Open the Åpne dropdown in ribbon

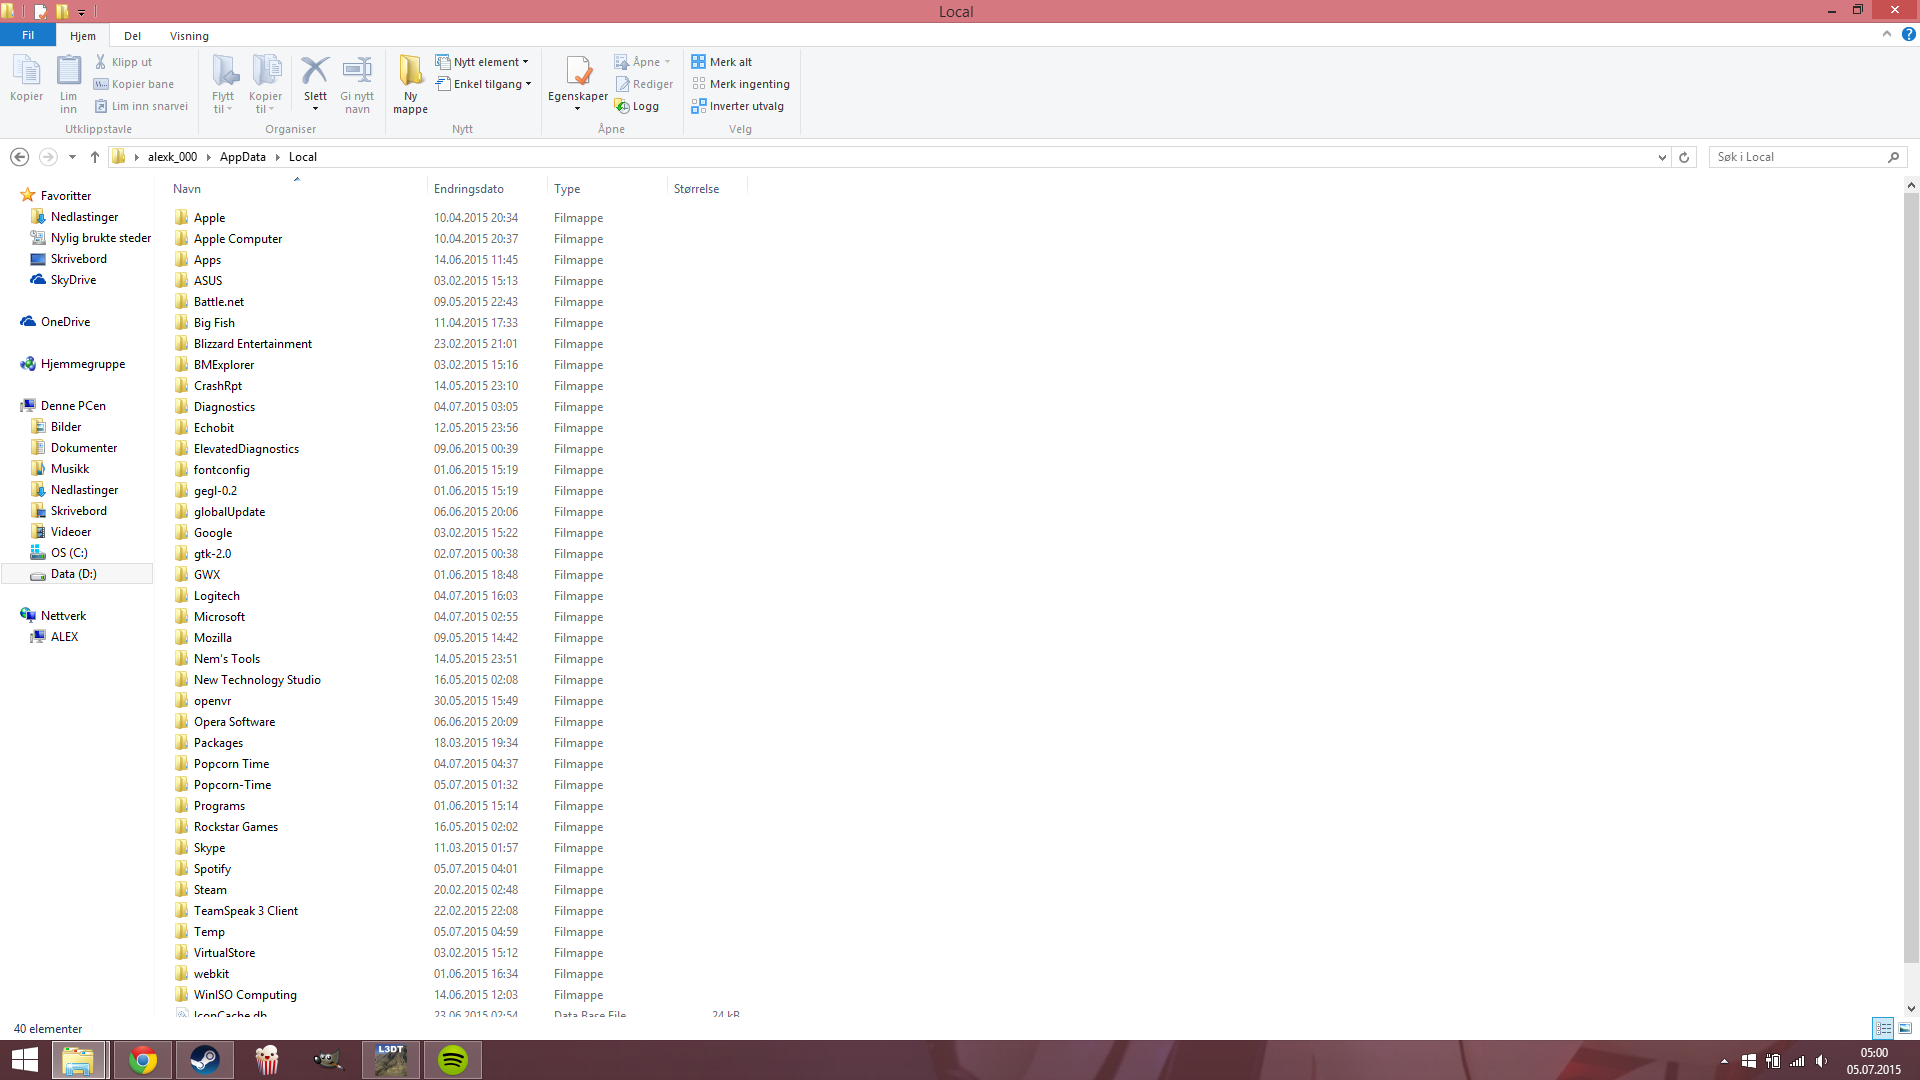pyautogui.click(x=643, y=62)
